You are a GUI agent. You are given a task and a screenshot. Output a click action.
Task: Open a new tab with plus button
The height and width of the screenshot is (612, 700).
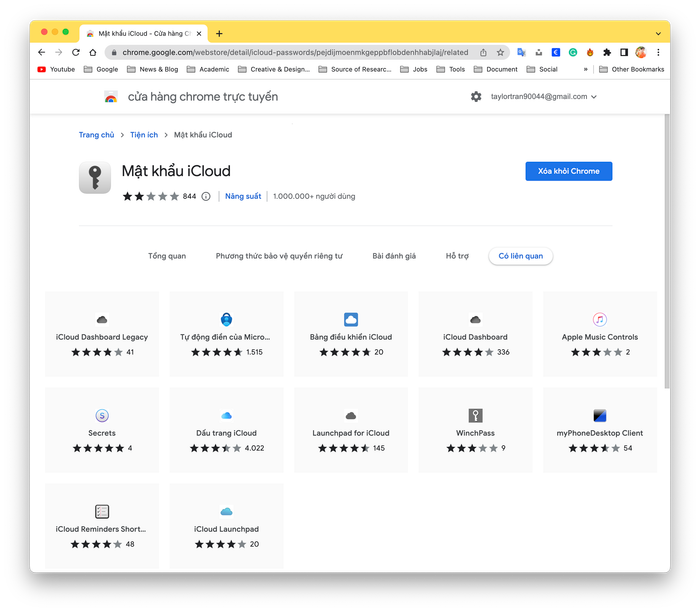(x=219, y=33)
